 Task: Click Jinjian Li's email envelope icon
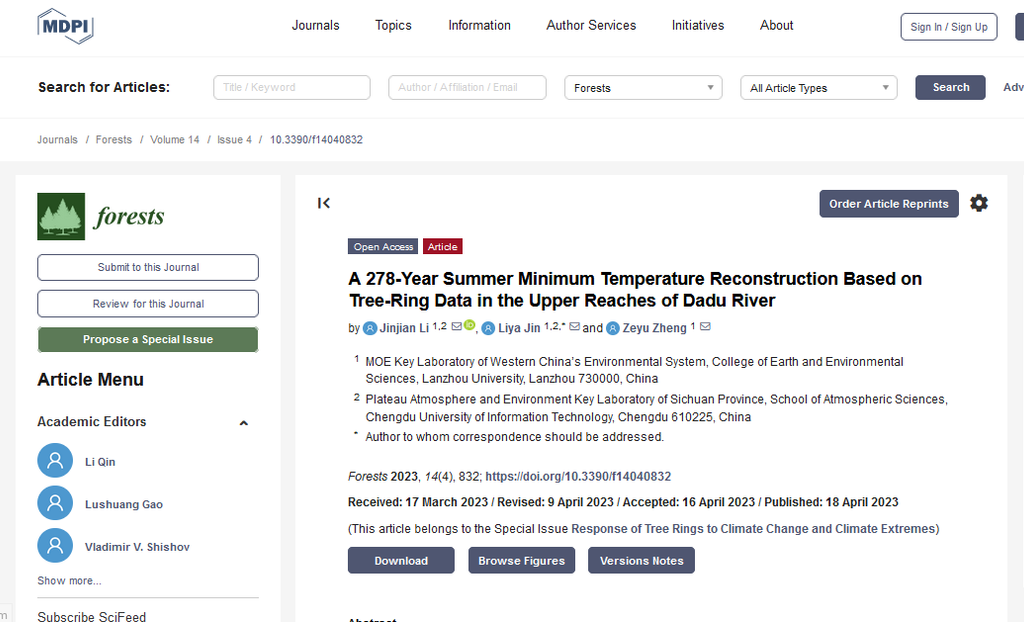coord(456,326)
